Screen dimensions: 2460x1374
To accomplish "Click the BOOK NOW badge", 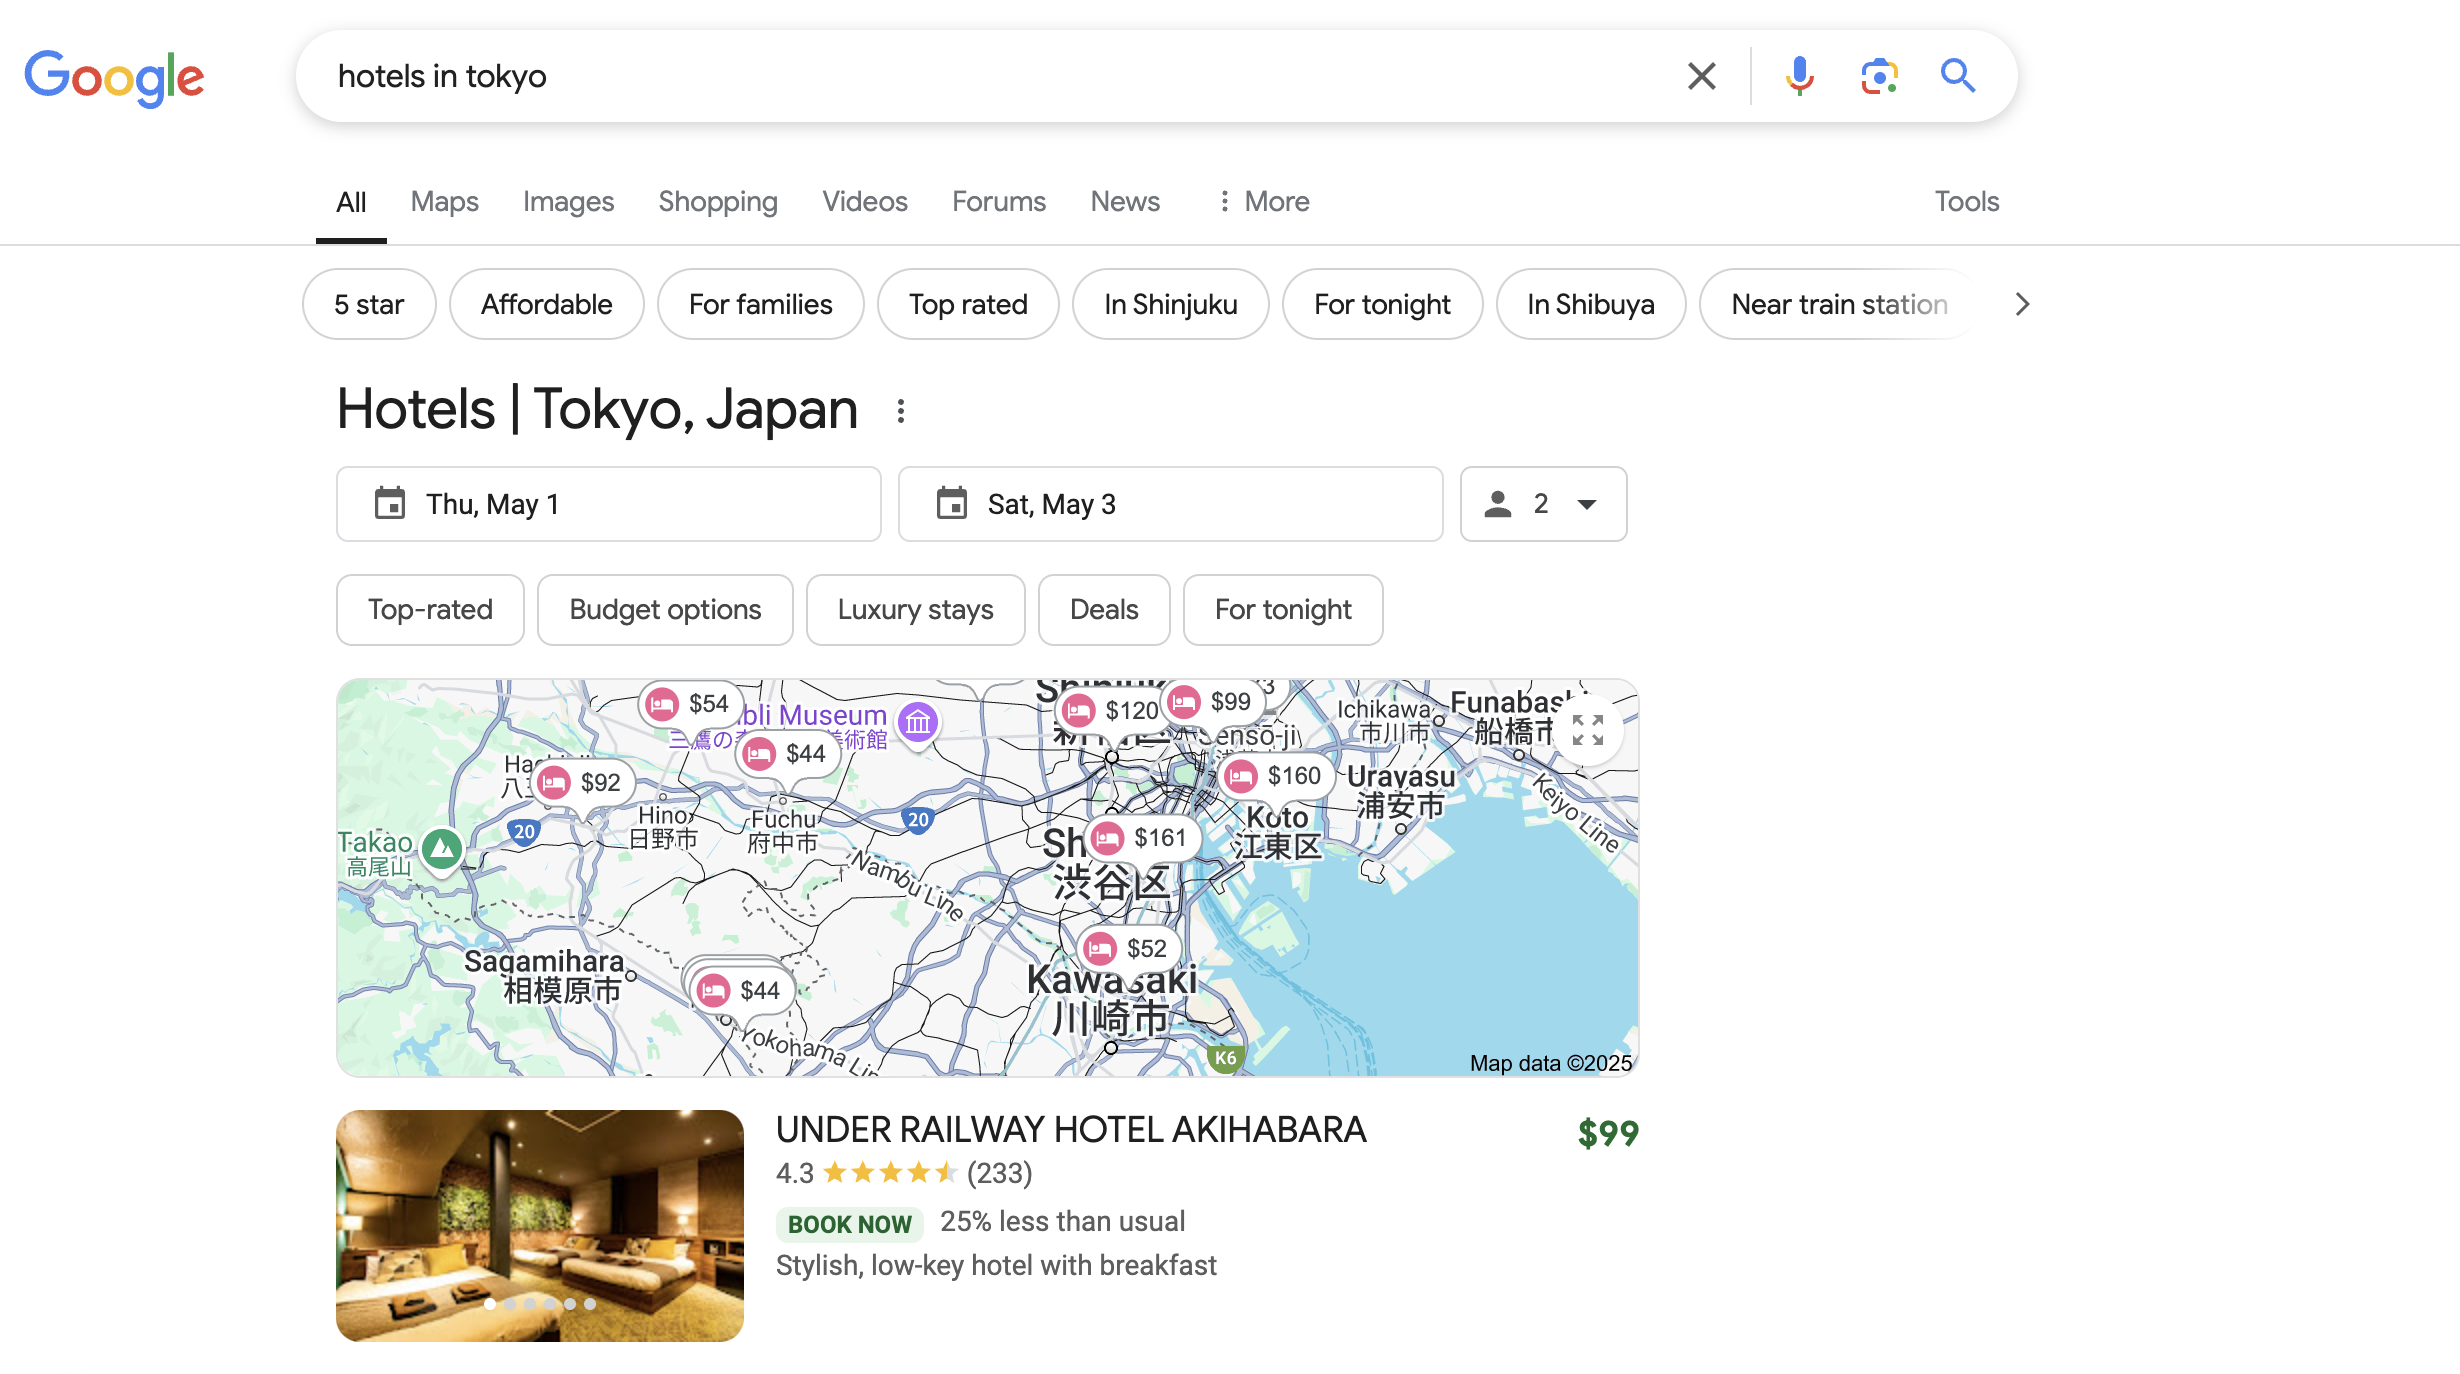I will [x=850, y=1224].
